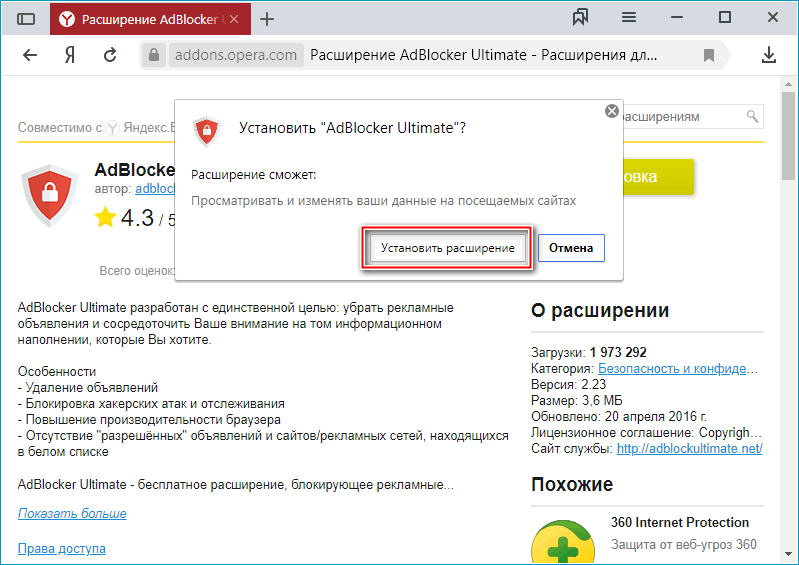Image resolution: width=799 pixels, height=565 pixels.
Task: Reload the page with refresh icon
Action: tap(110, 55)
